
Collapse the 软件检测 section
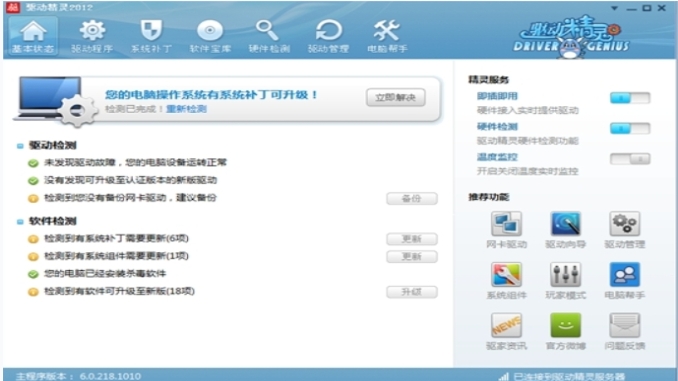(20, 221)
